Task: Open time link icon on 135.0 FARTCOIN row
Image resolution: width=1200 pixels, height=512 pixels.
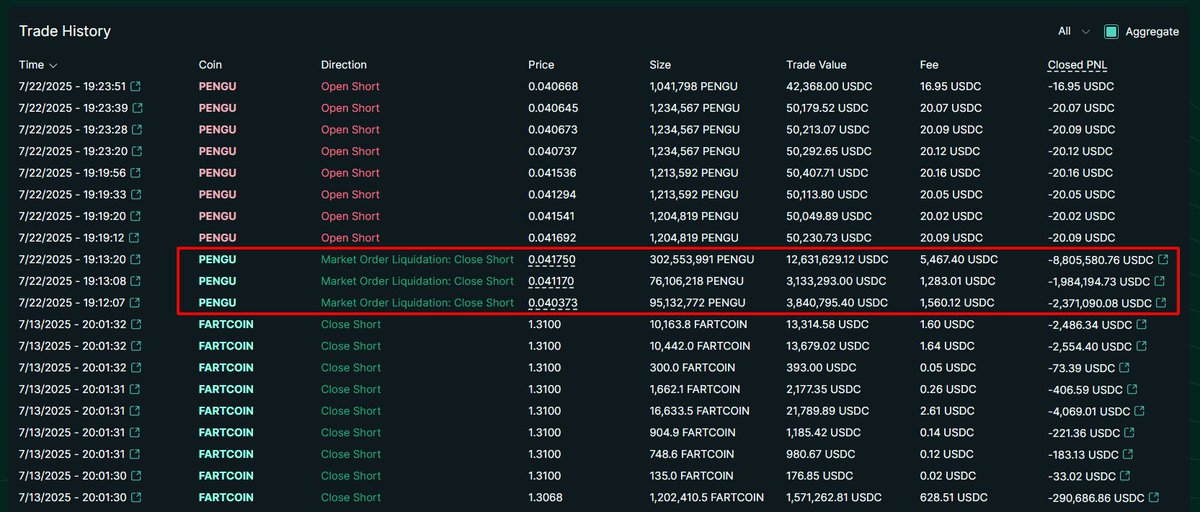Action: tap(137, 476)
